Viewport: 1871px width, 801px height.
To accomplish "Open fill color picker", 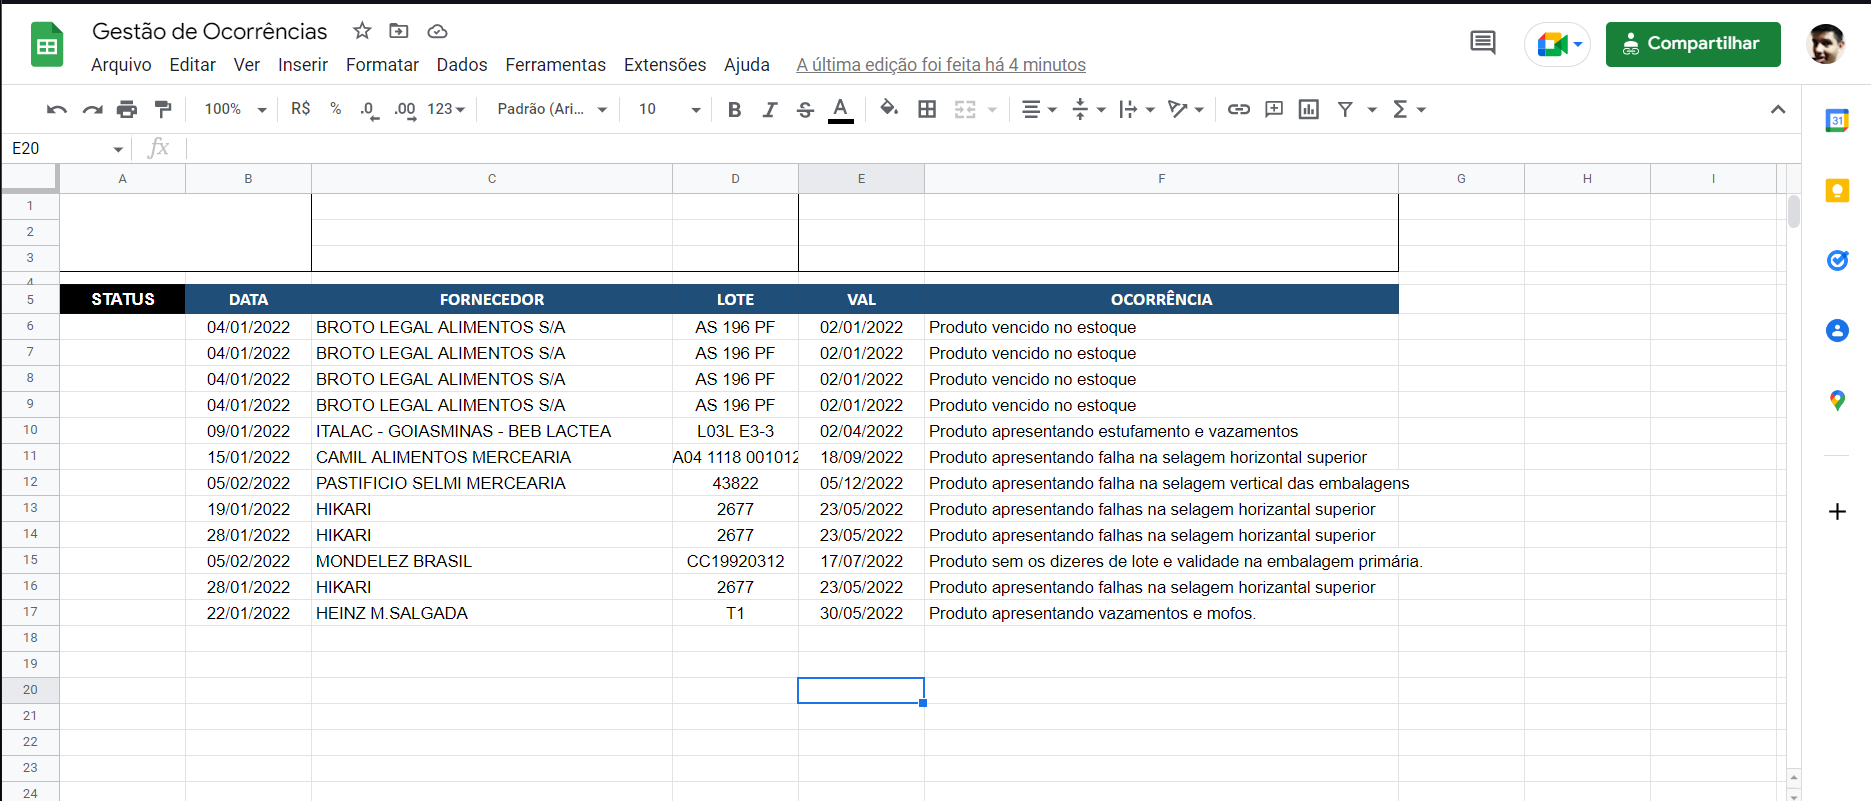I will pos(889,108).
